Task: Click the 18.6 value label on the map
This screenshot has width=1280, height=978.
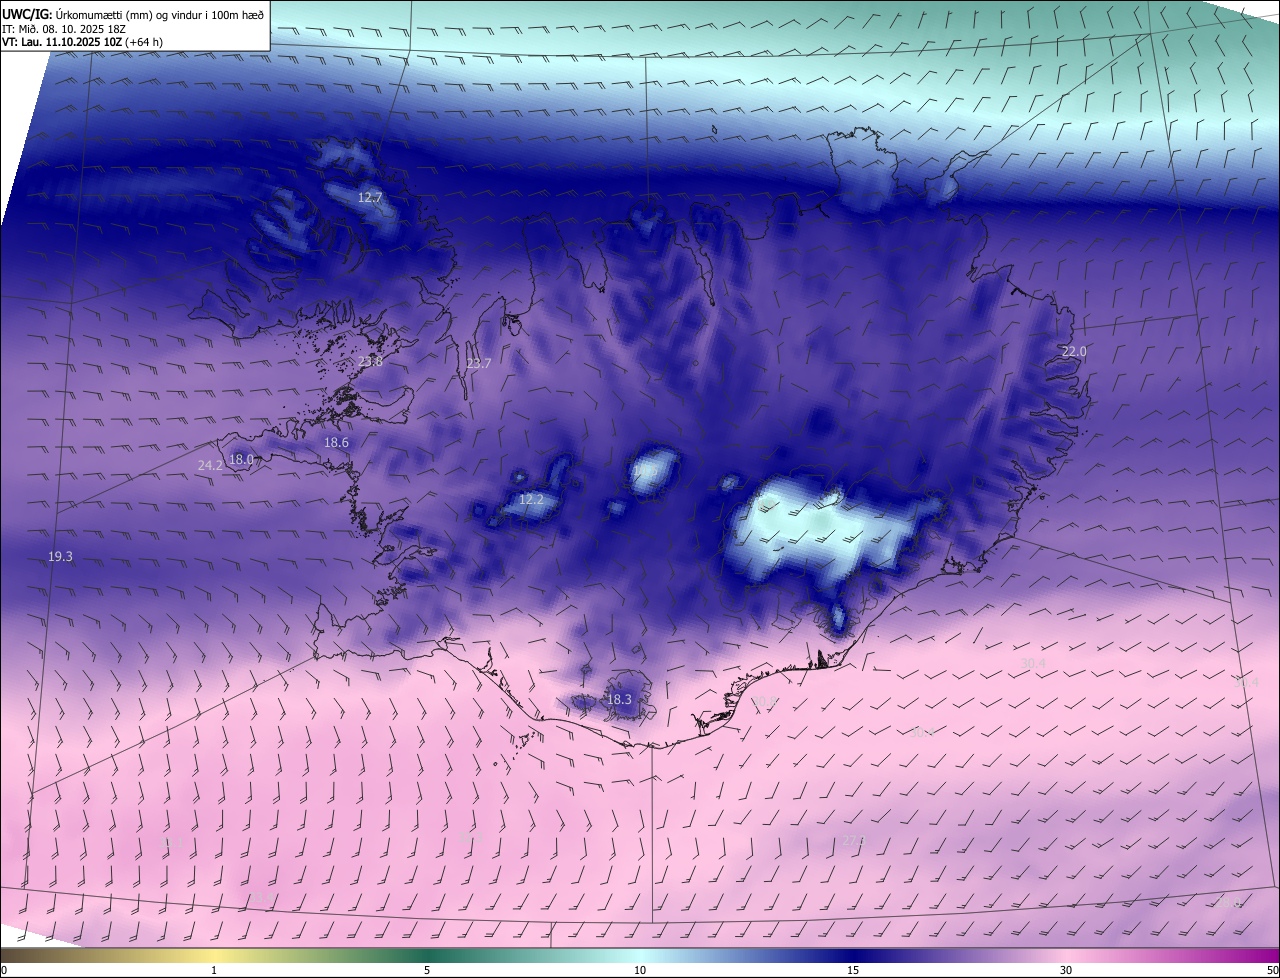Action: click(x=336, y=442)
